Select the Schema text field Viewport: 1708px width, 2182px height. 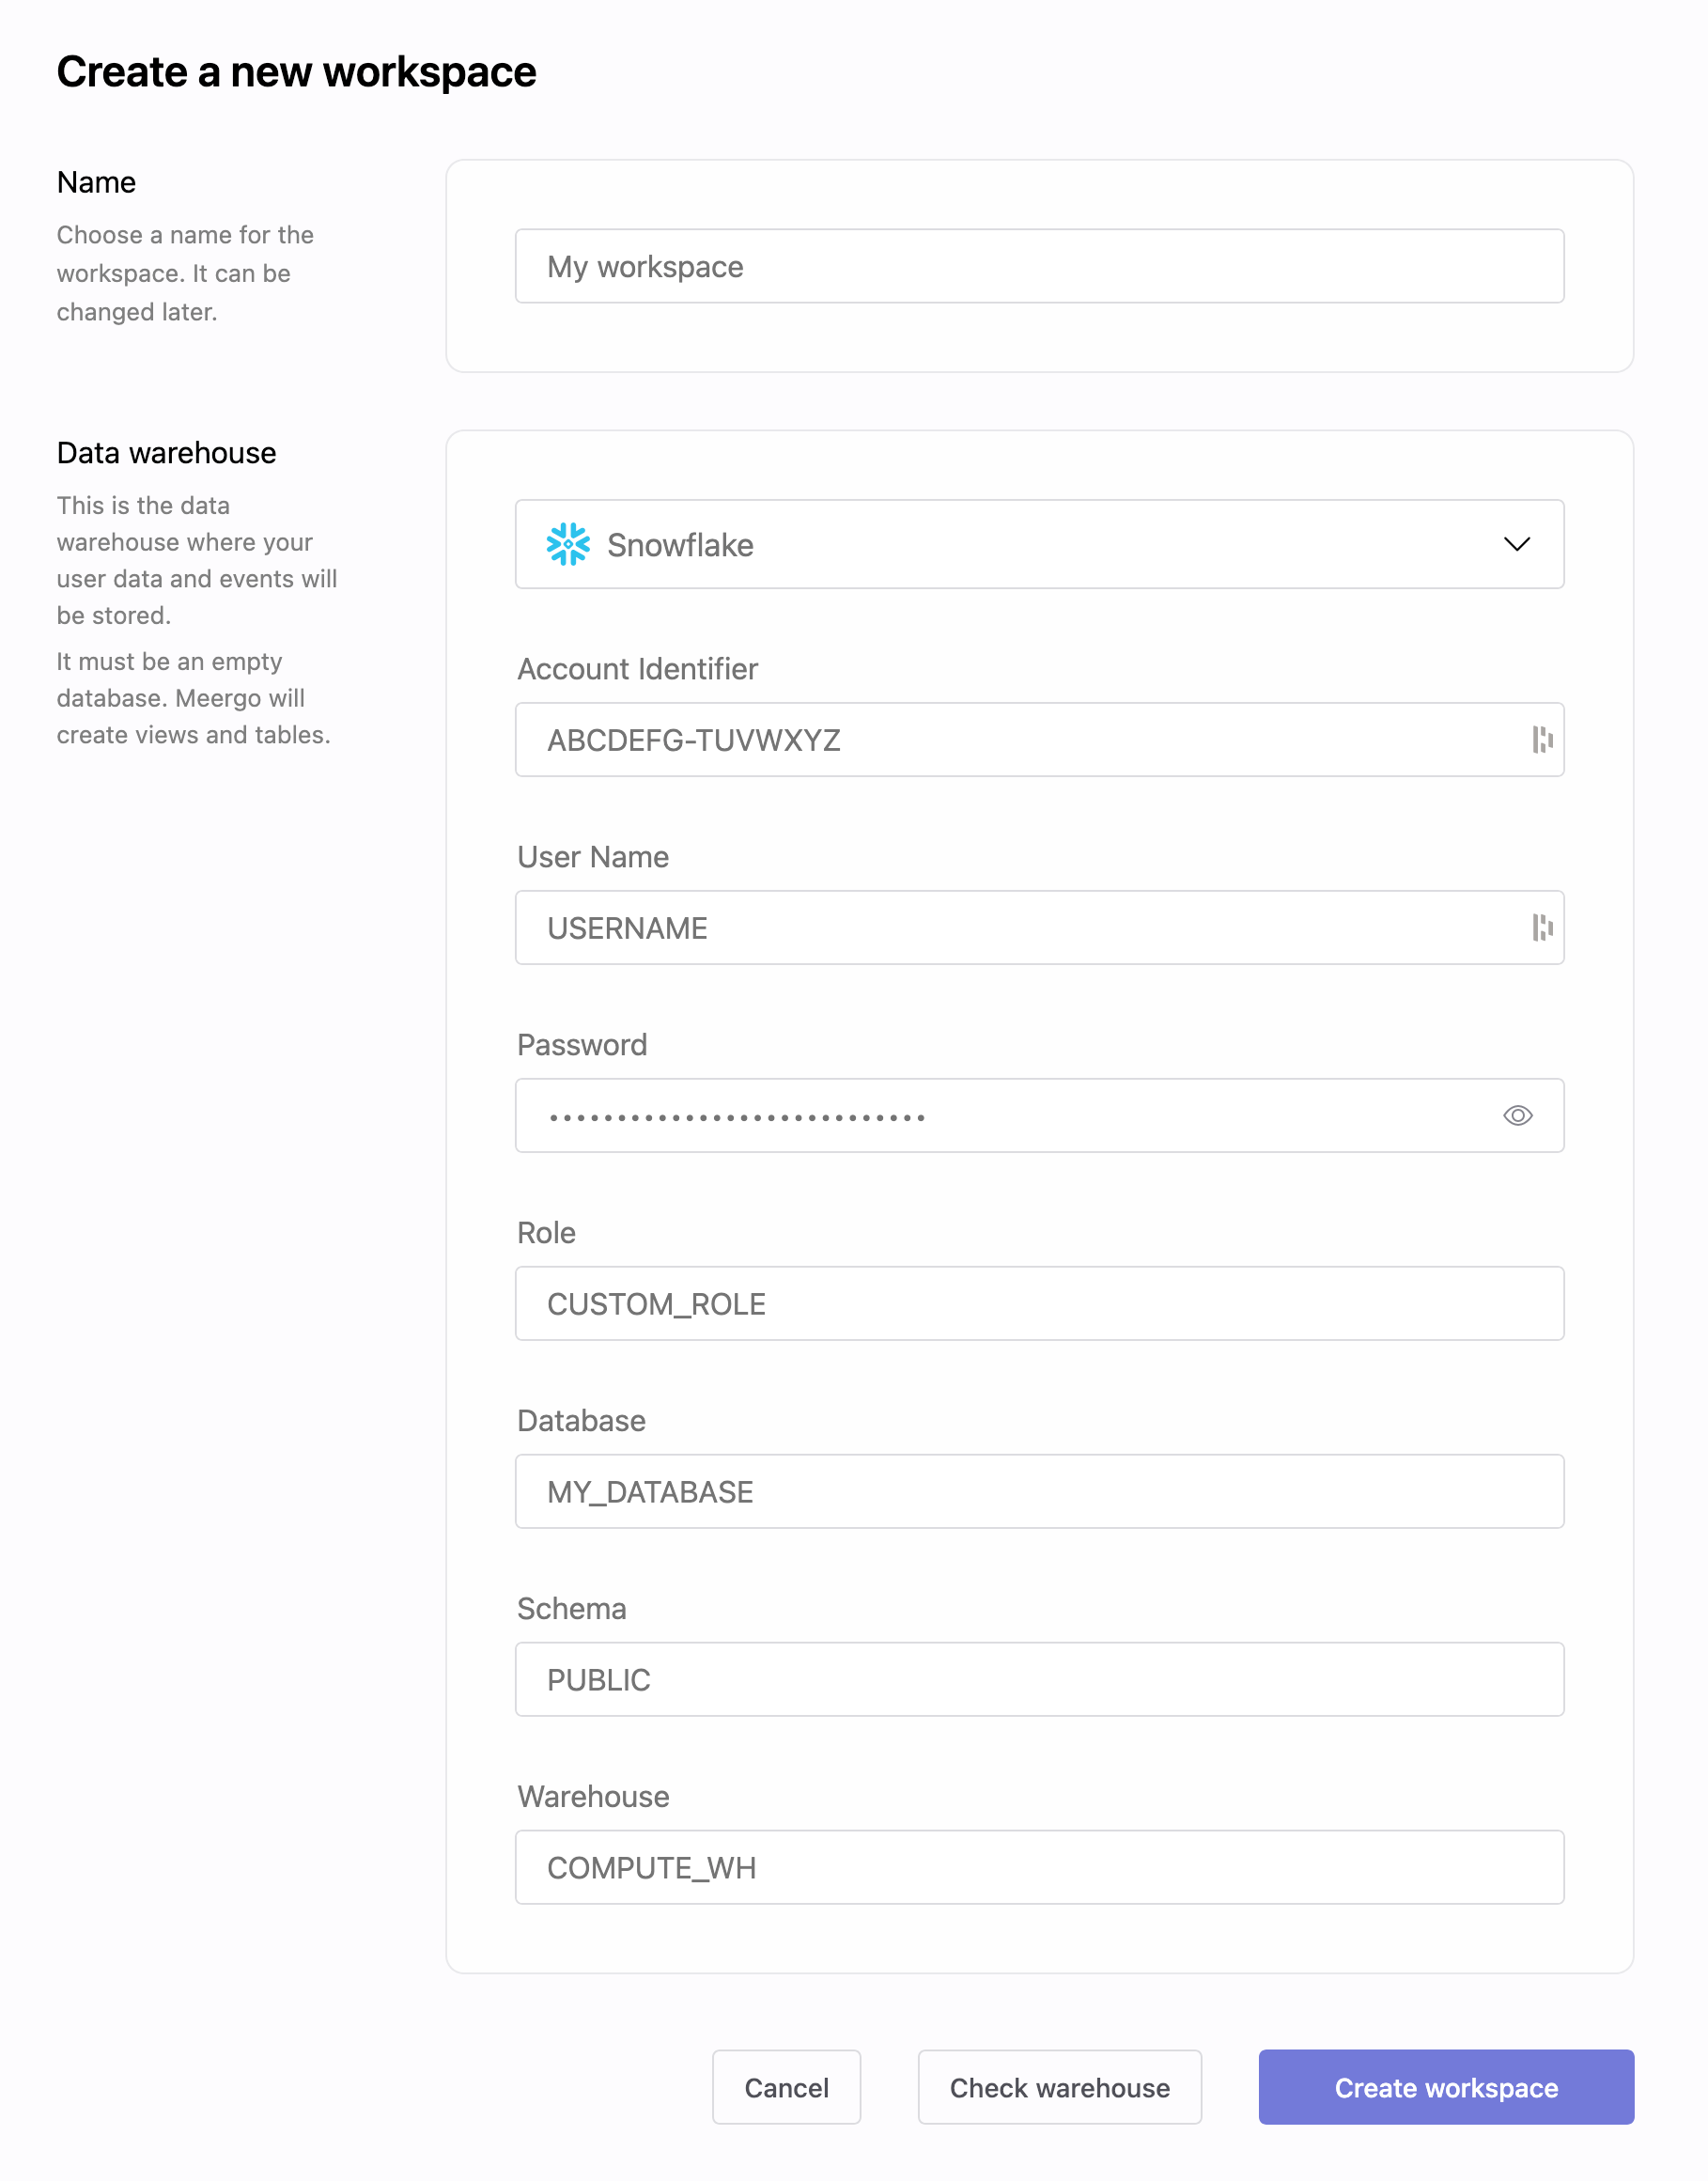tap(1038, 1680)
